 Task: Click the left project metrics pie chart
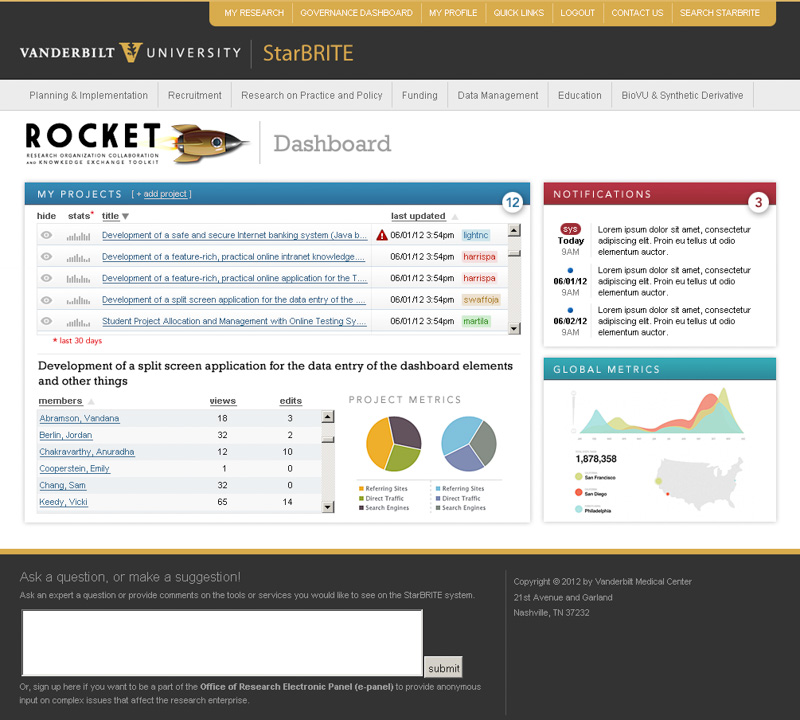coord(393,443)
